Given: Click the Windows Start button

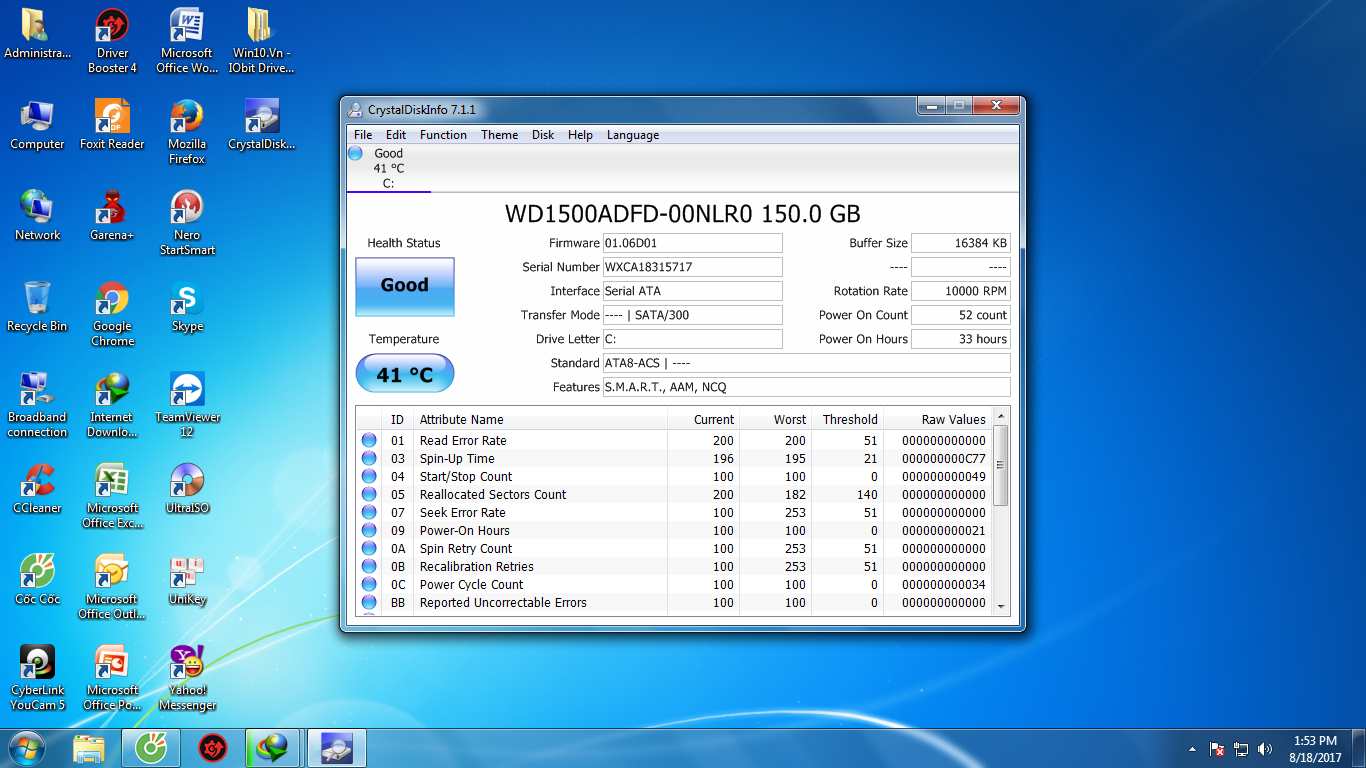Looking at the screenshot, I should coord(27,748).
